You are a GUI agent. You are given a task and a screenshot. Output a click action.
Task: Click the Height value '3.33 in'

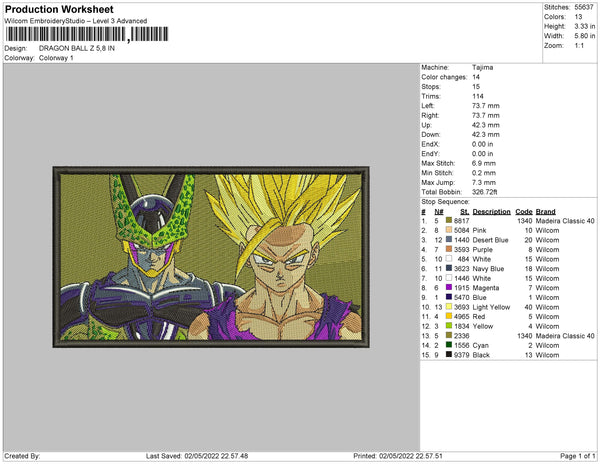point(585,26)
